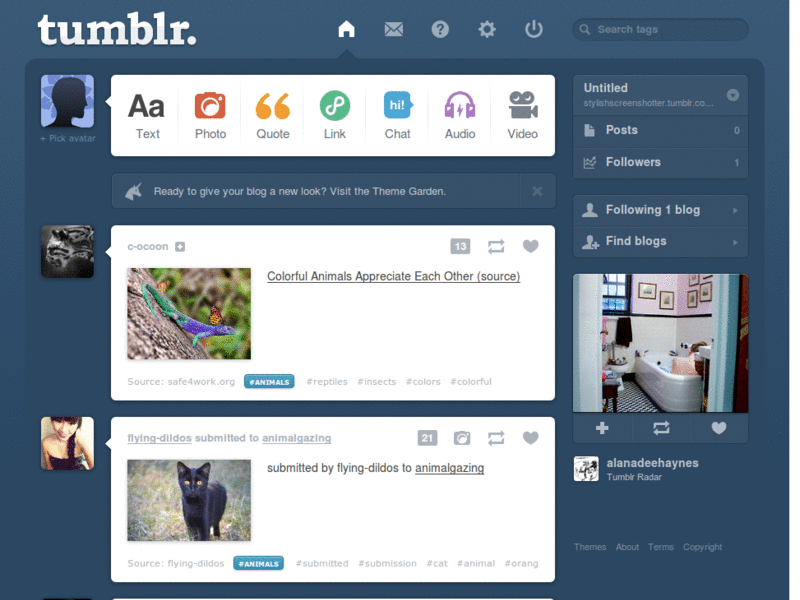Open Colorful Animals Appreciate Each Other link
The height and width of the screenshot is (600, 800).
click(393, 276)
